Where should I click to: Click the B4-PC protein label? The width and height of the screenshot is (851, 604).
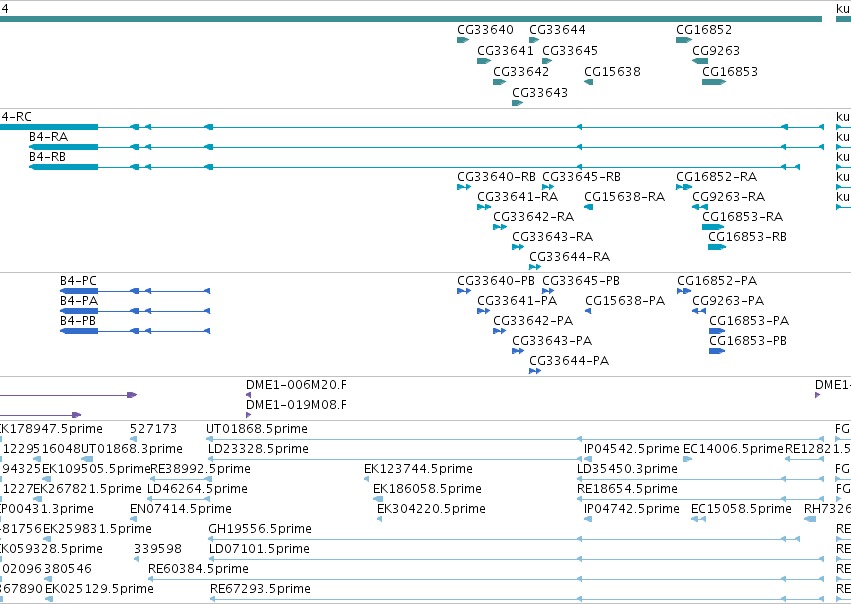[x=78, y=281]
